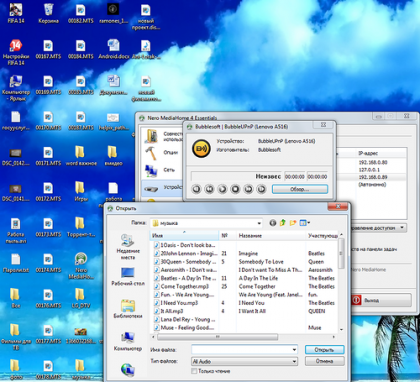Open the Настройки FIFA 14 shortcut
This screenshot has height=382, width=420.
pos(16,52)
